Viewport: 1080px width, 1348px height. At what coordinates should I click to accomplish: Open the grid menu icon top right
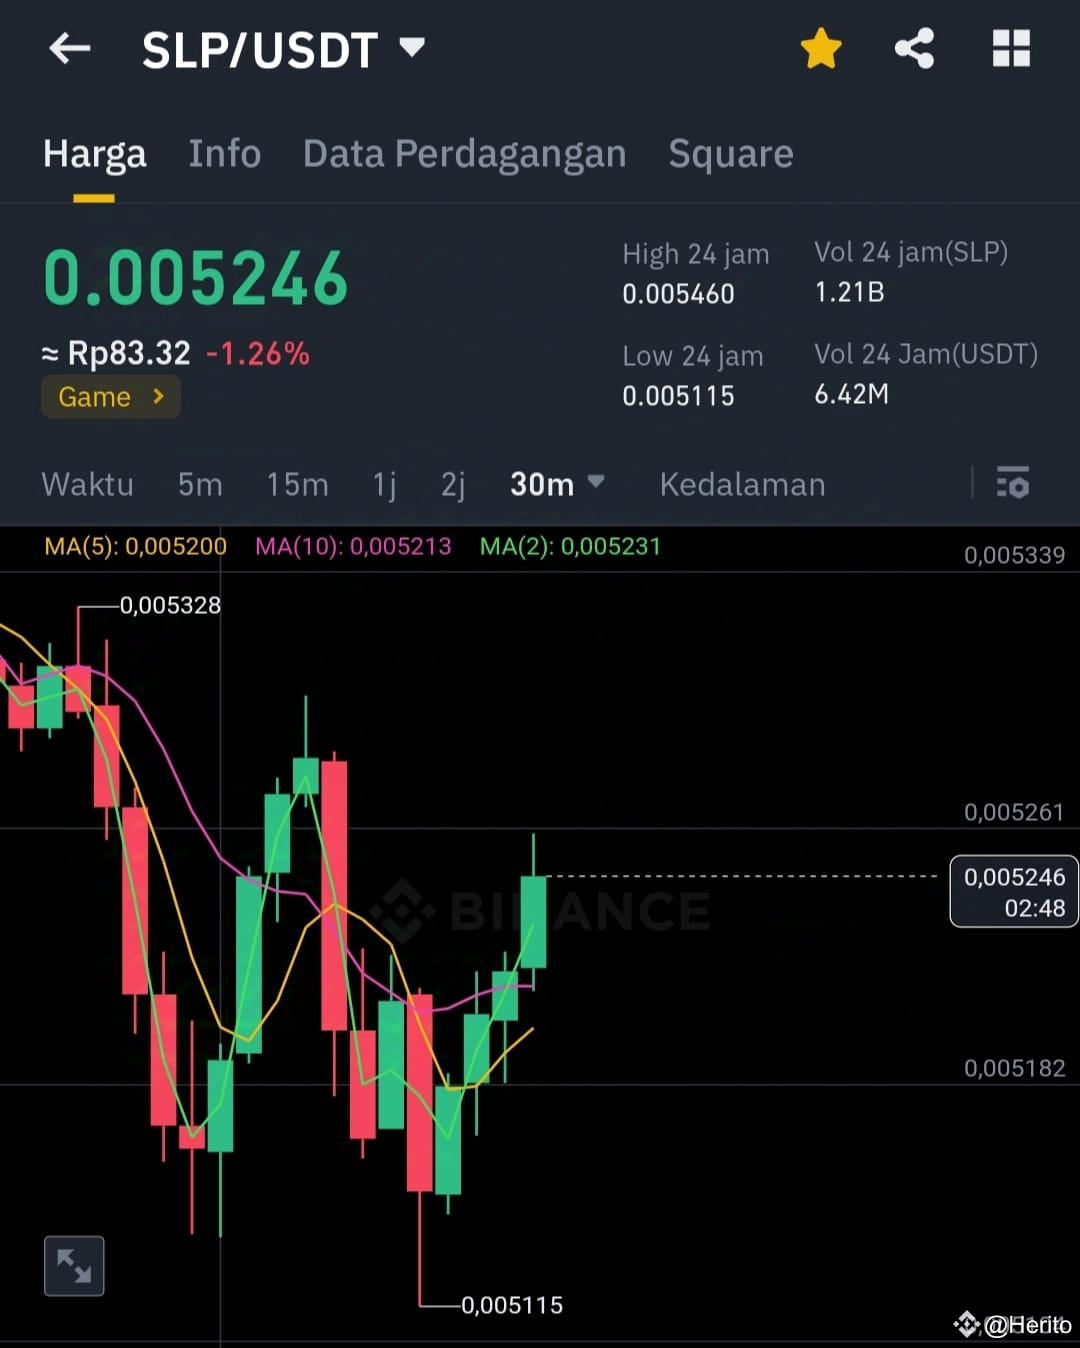click(1010, 46)
